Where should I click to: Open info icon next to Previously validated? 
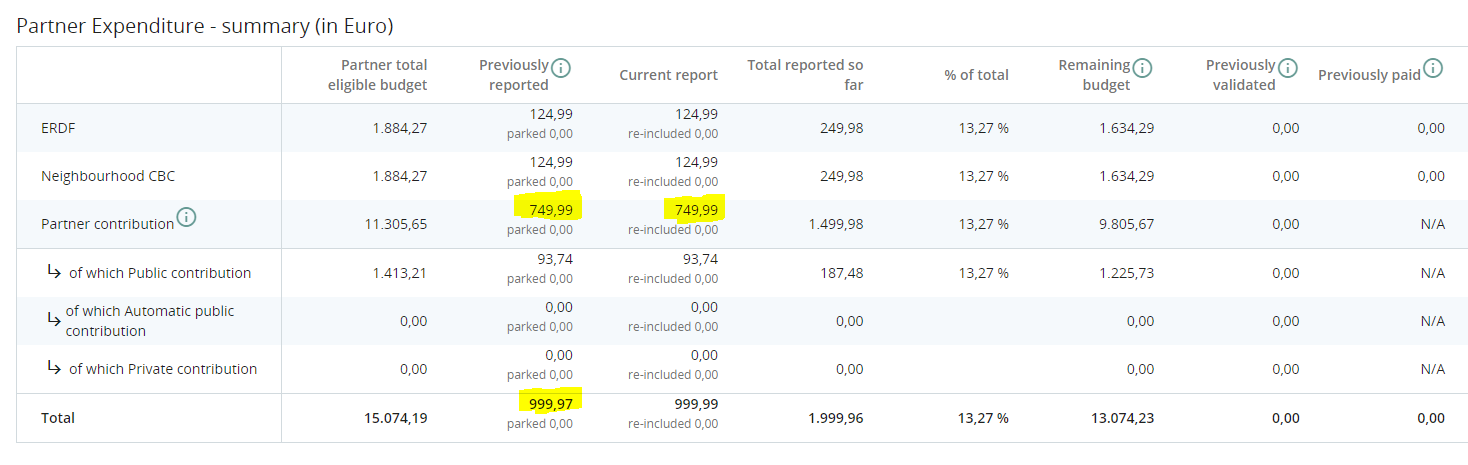1288,68
